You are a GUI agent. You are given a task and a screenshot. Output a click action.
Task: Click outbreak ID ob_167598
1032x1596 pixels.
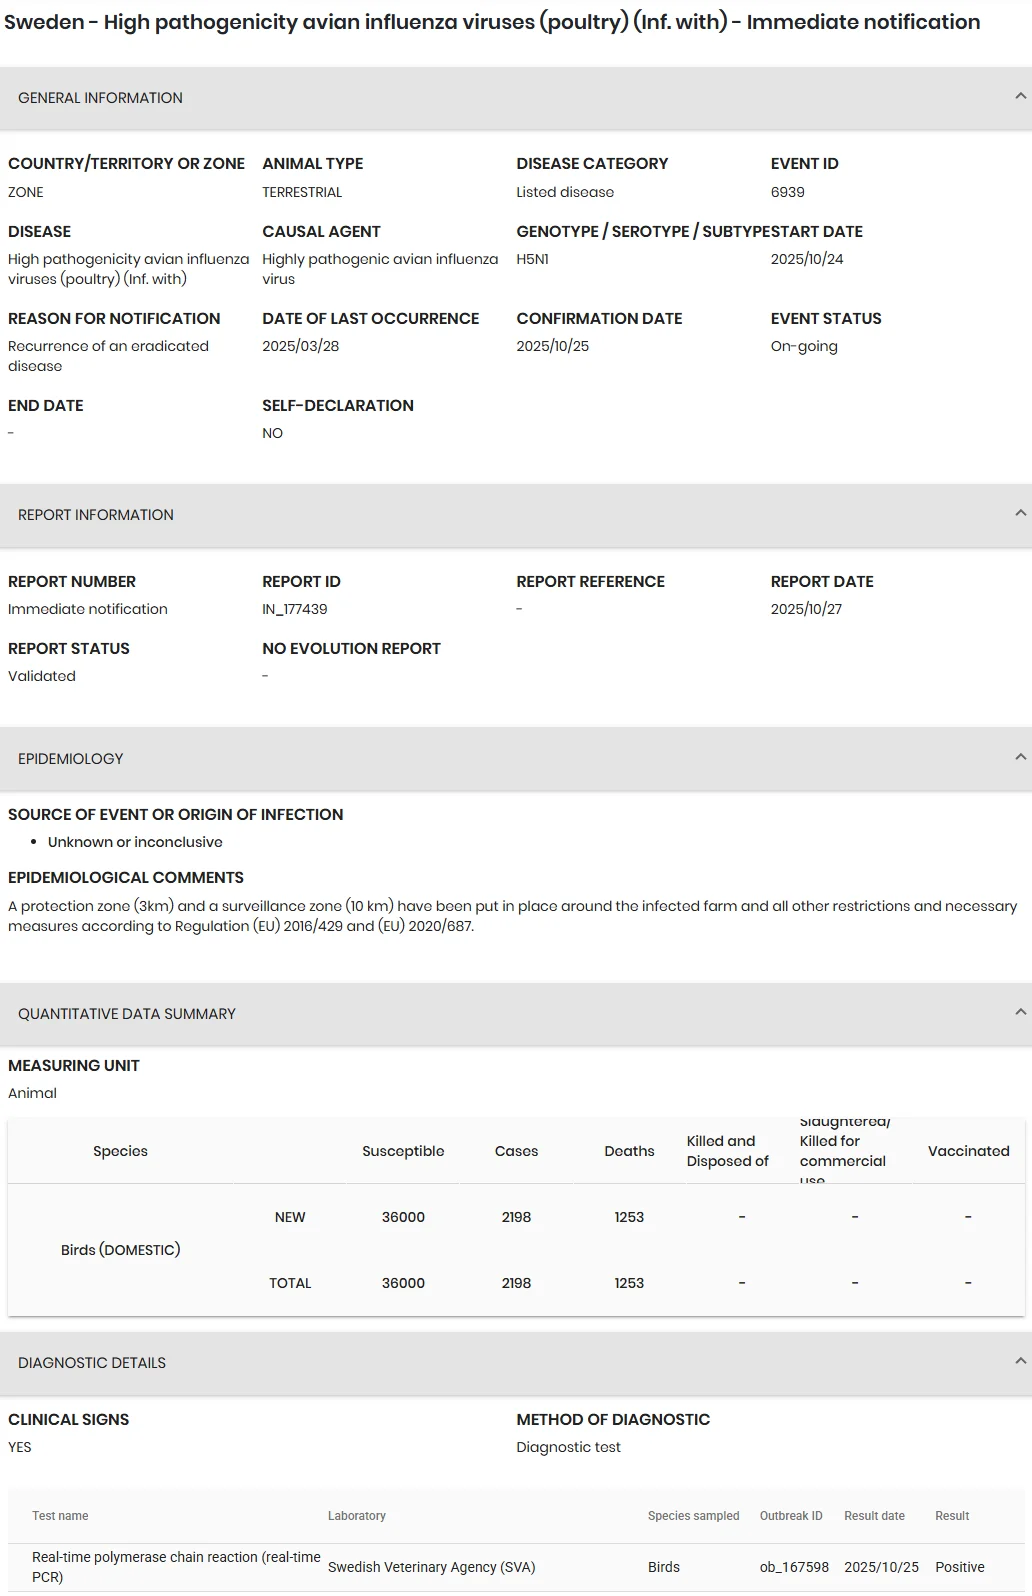pos(794,1567)
